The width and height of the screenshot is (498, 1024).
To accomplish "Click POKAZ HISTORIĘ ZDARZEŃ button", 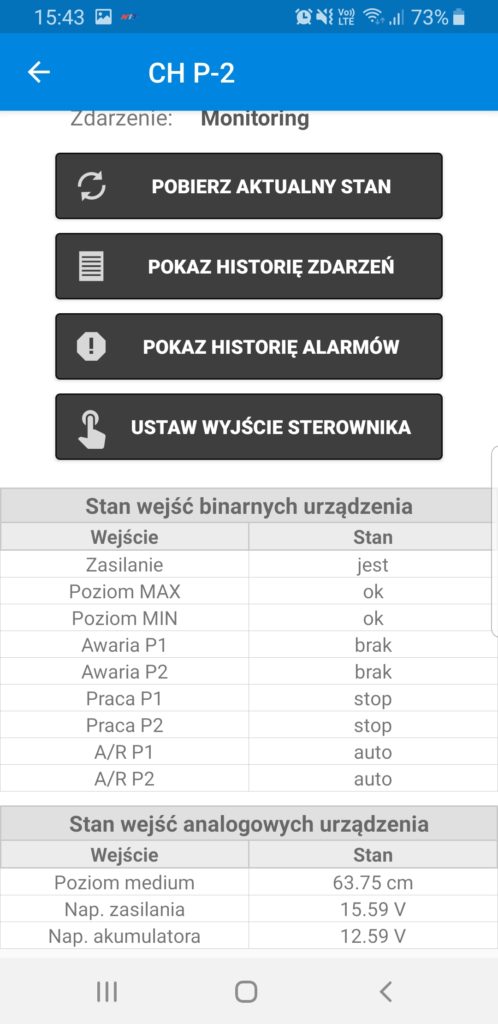I will 249,266.
